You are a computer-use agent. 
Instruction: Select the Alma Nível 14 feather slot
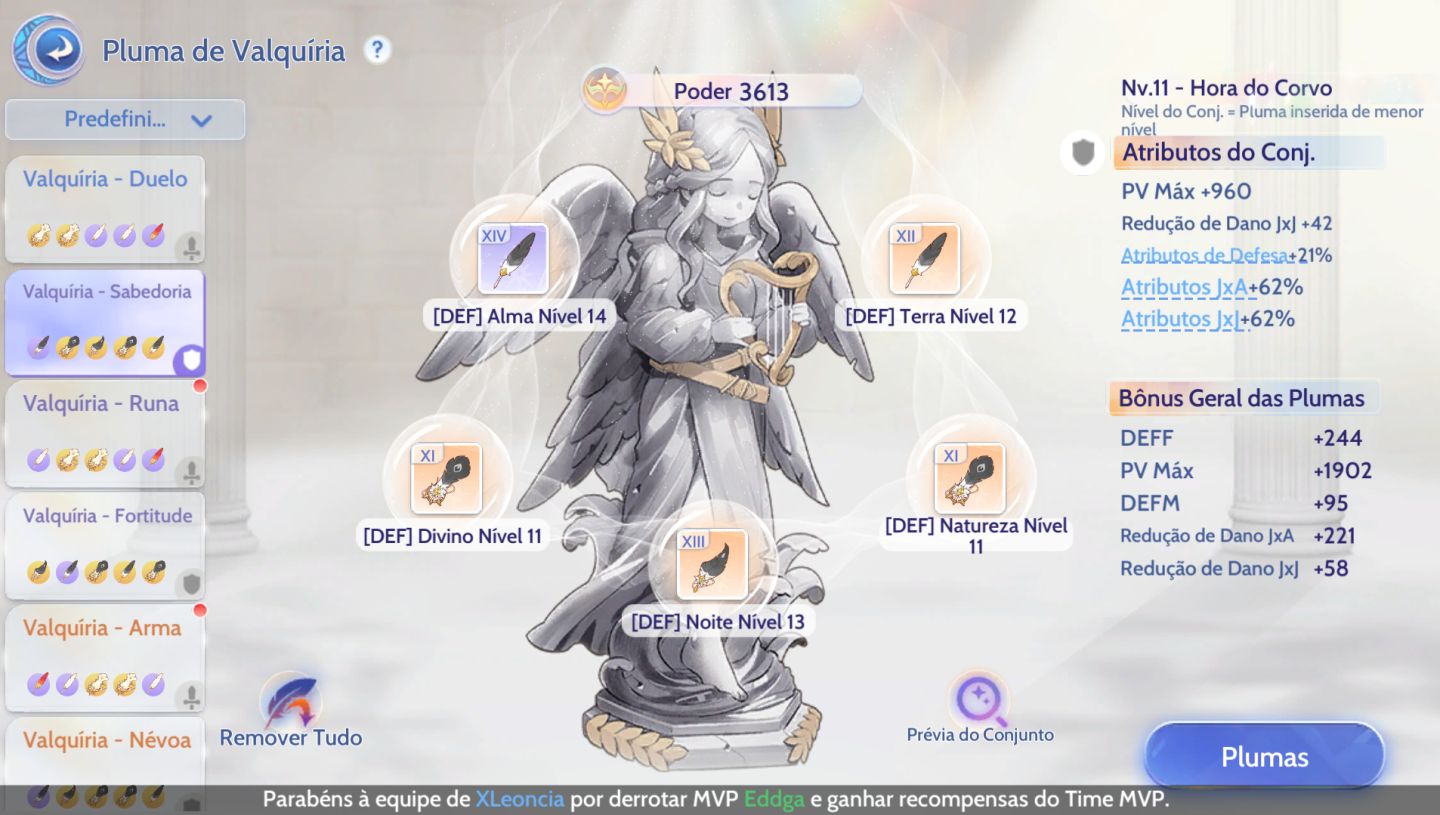click(x=513, y=259)
